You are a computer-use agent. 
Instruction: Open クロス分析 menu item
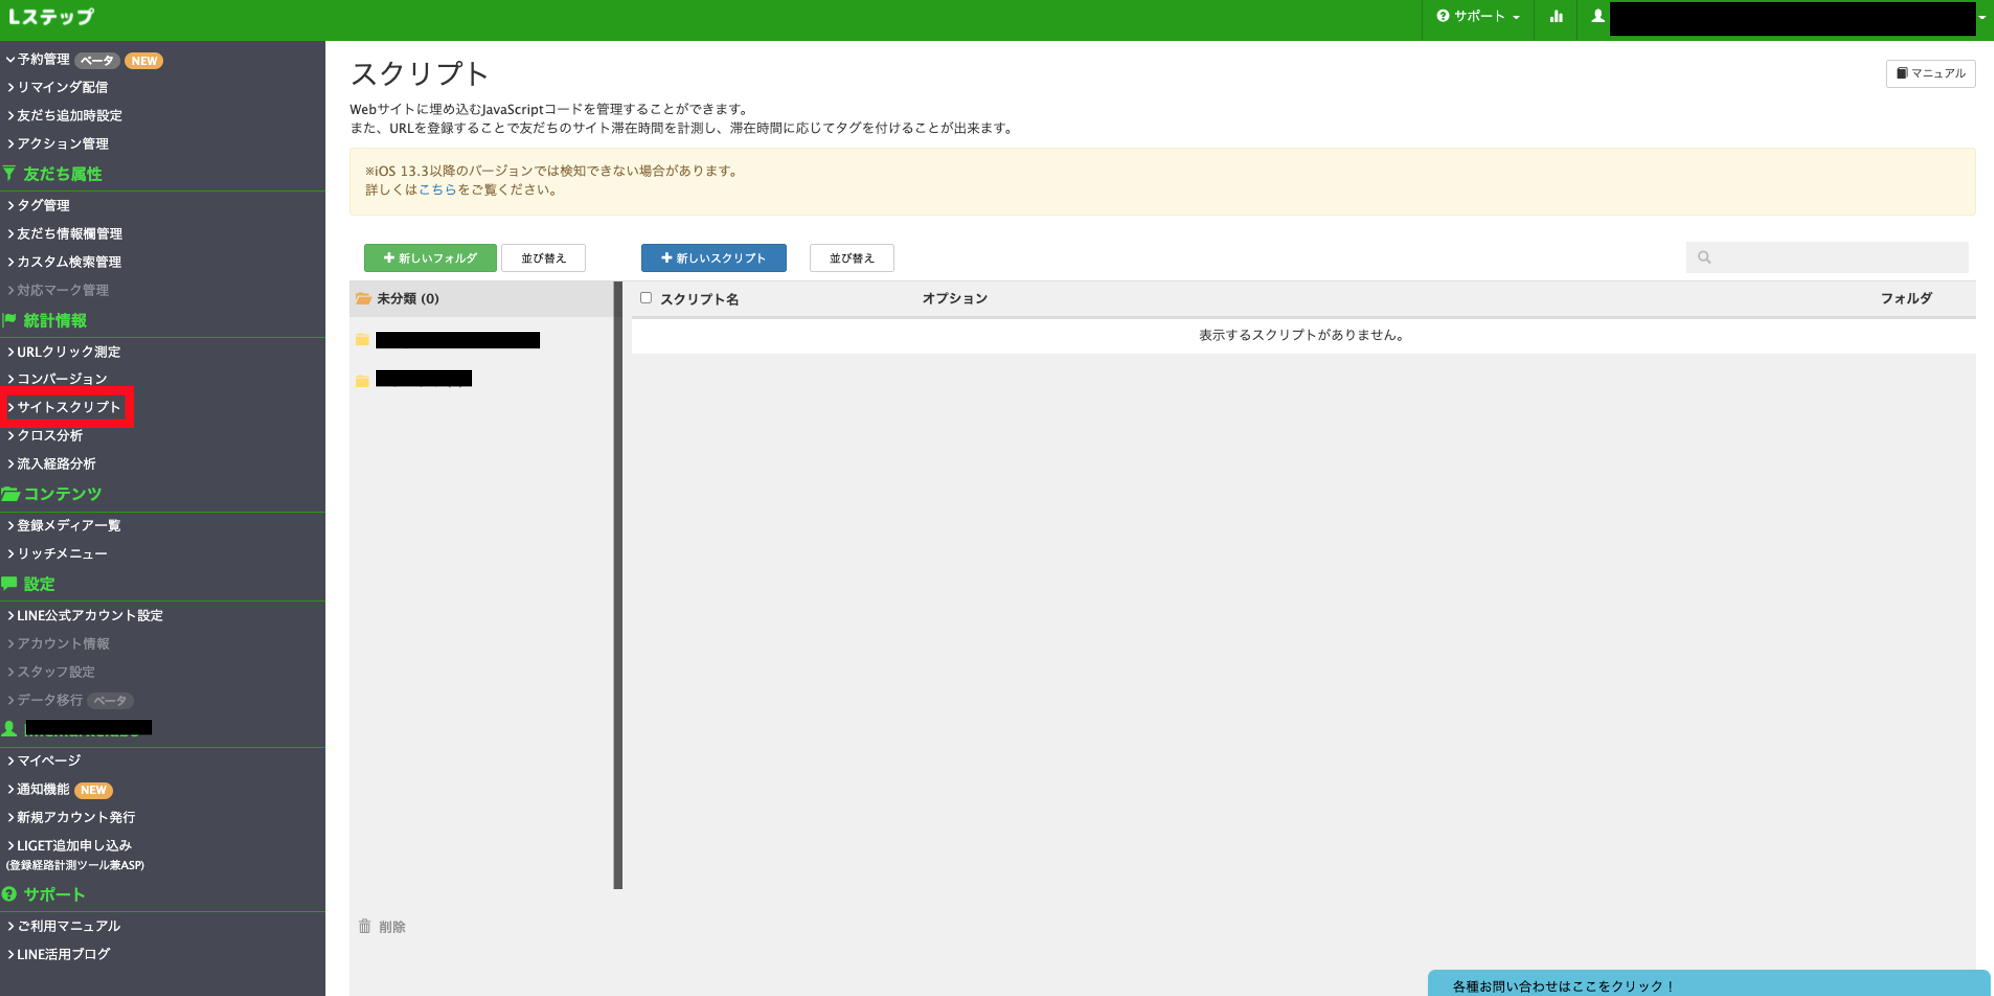point(44,436)
